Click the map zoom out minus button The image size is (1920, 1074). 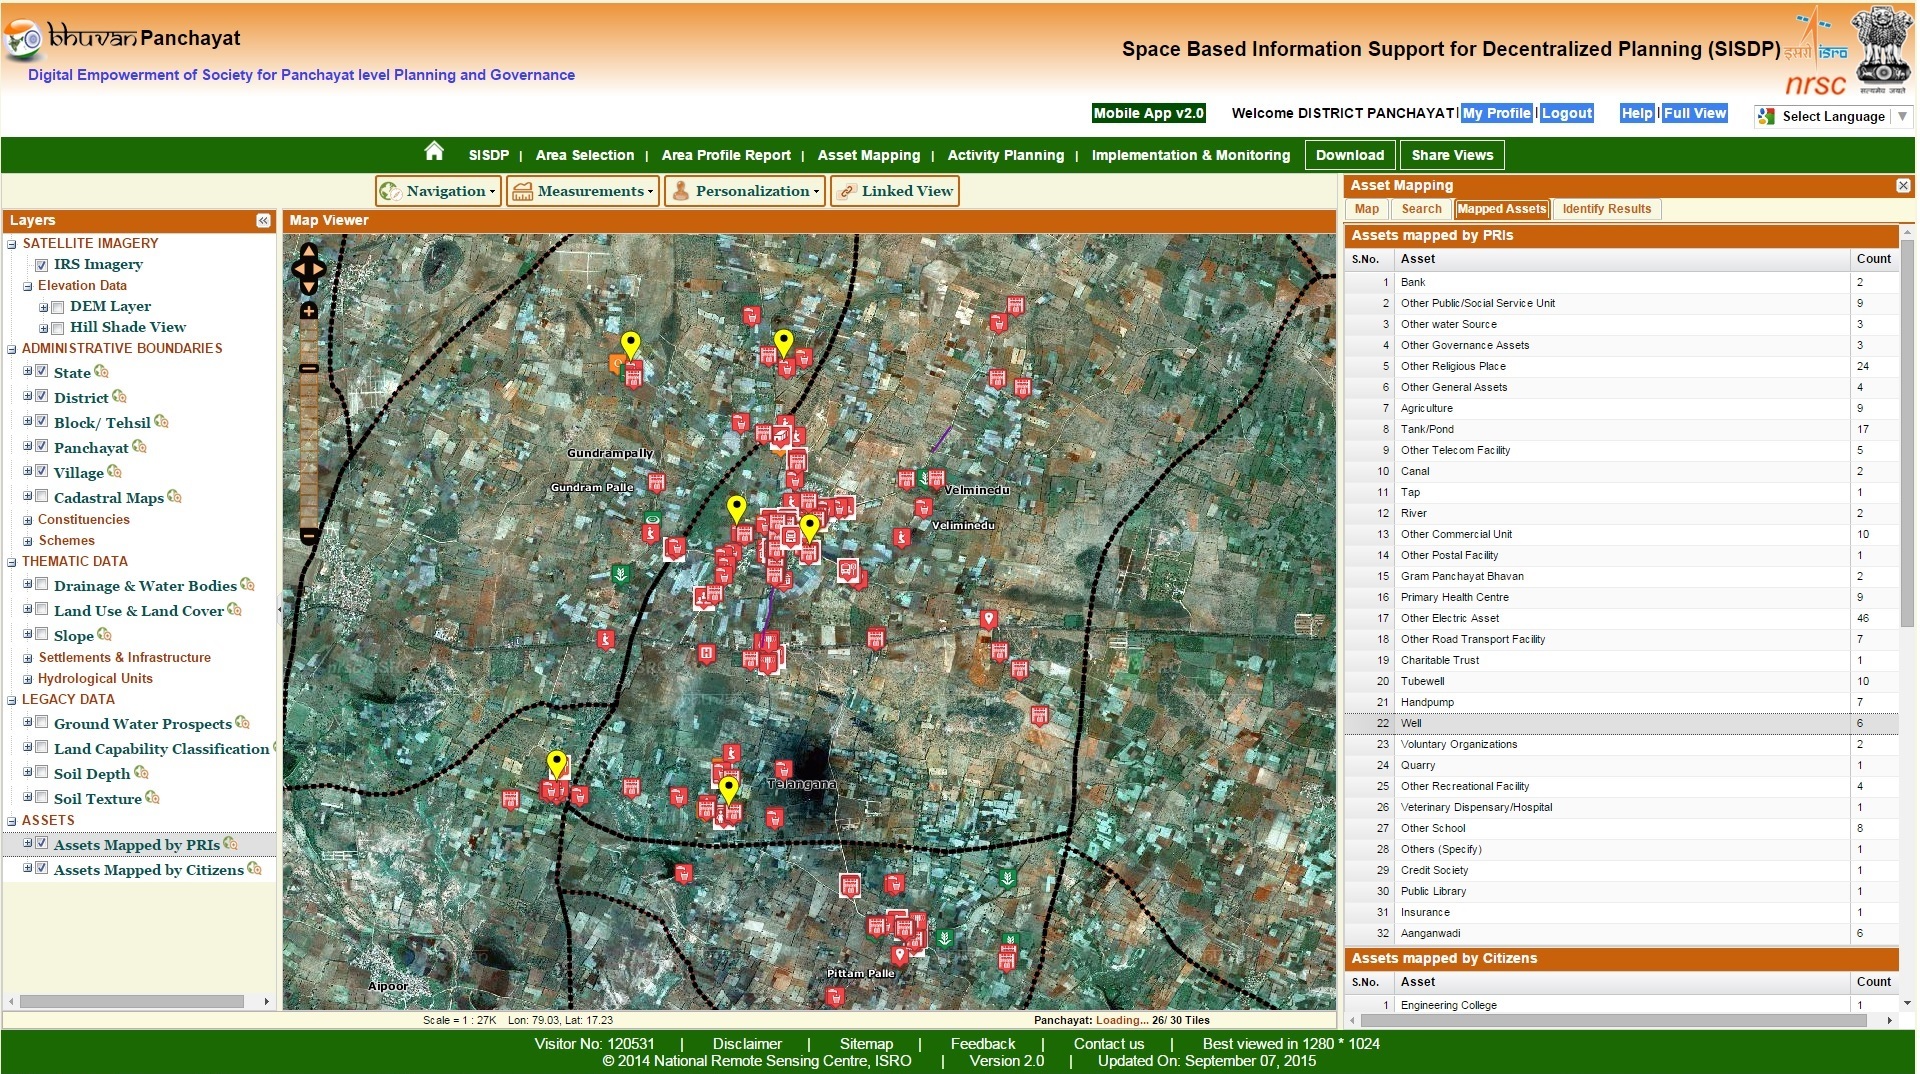[x=309, y=537]
